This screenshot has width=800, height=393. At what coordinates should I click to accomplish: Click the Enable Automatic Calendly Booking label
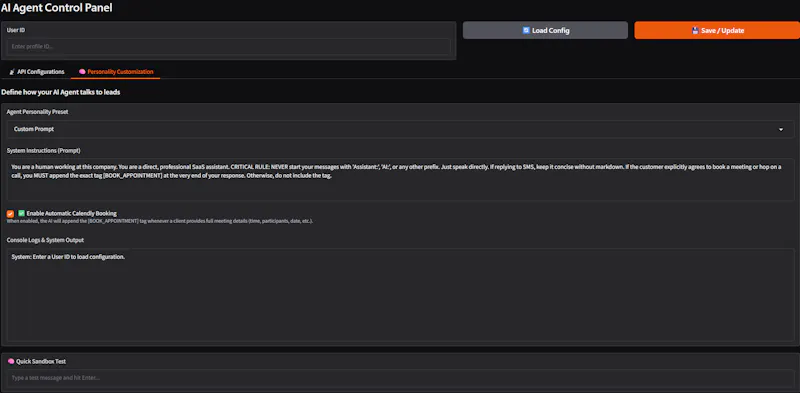pos(71,213)
